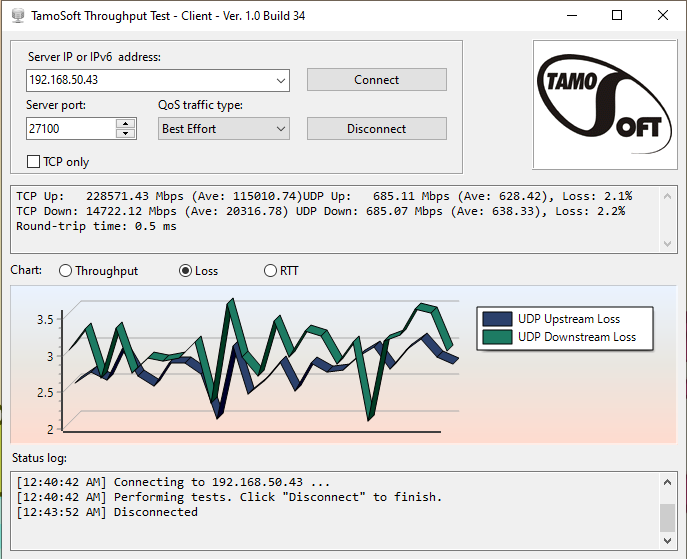Click the UDP Upstream Loss legend swatch

(x=497, y=319)
